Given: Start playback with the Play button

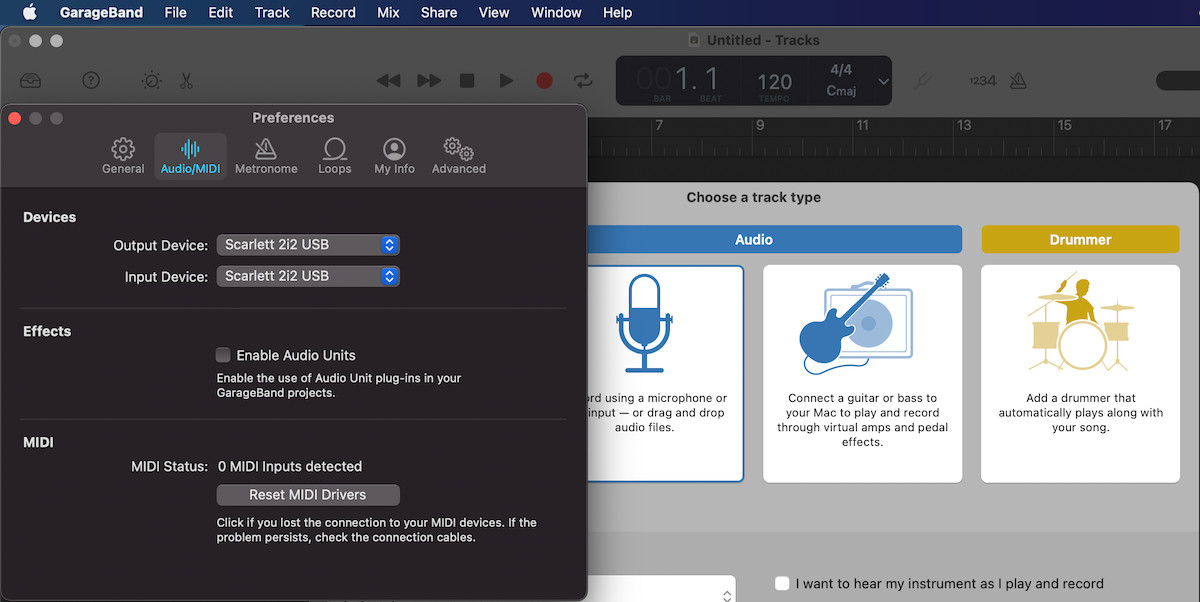Looking at the screenshot, I should 506,81.
